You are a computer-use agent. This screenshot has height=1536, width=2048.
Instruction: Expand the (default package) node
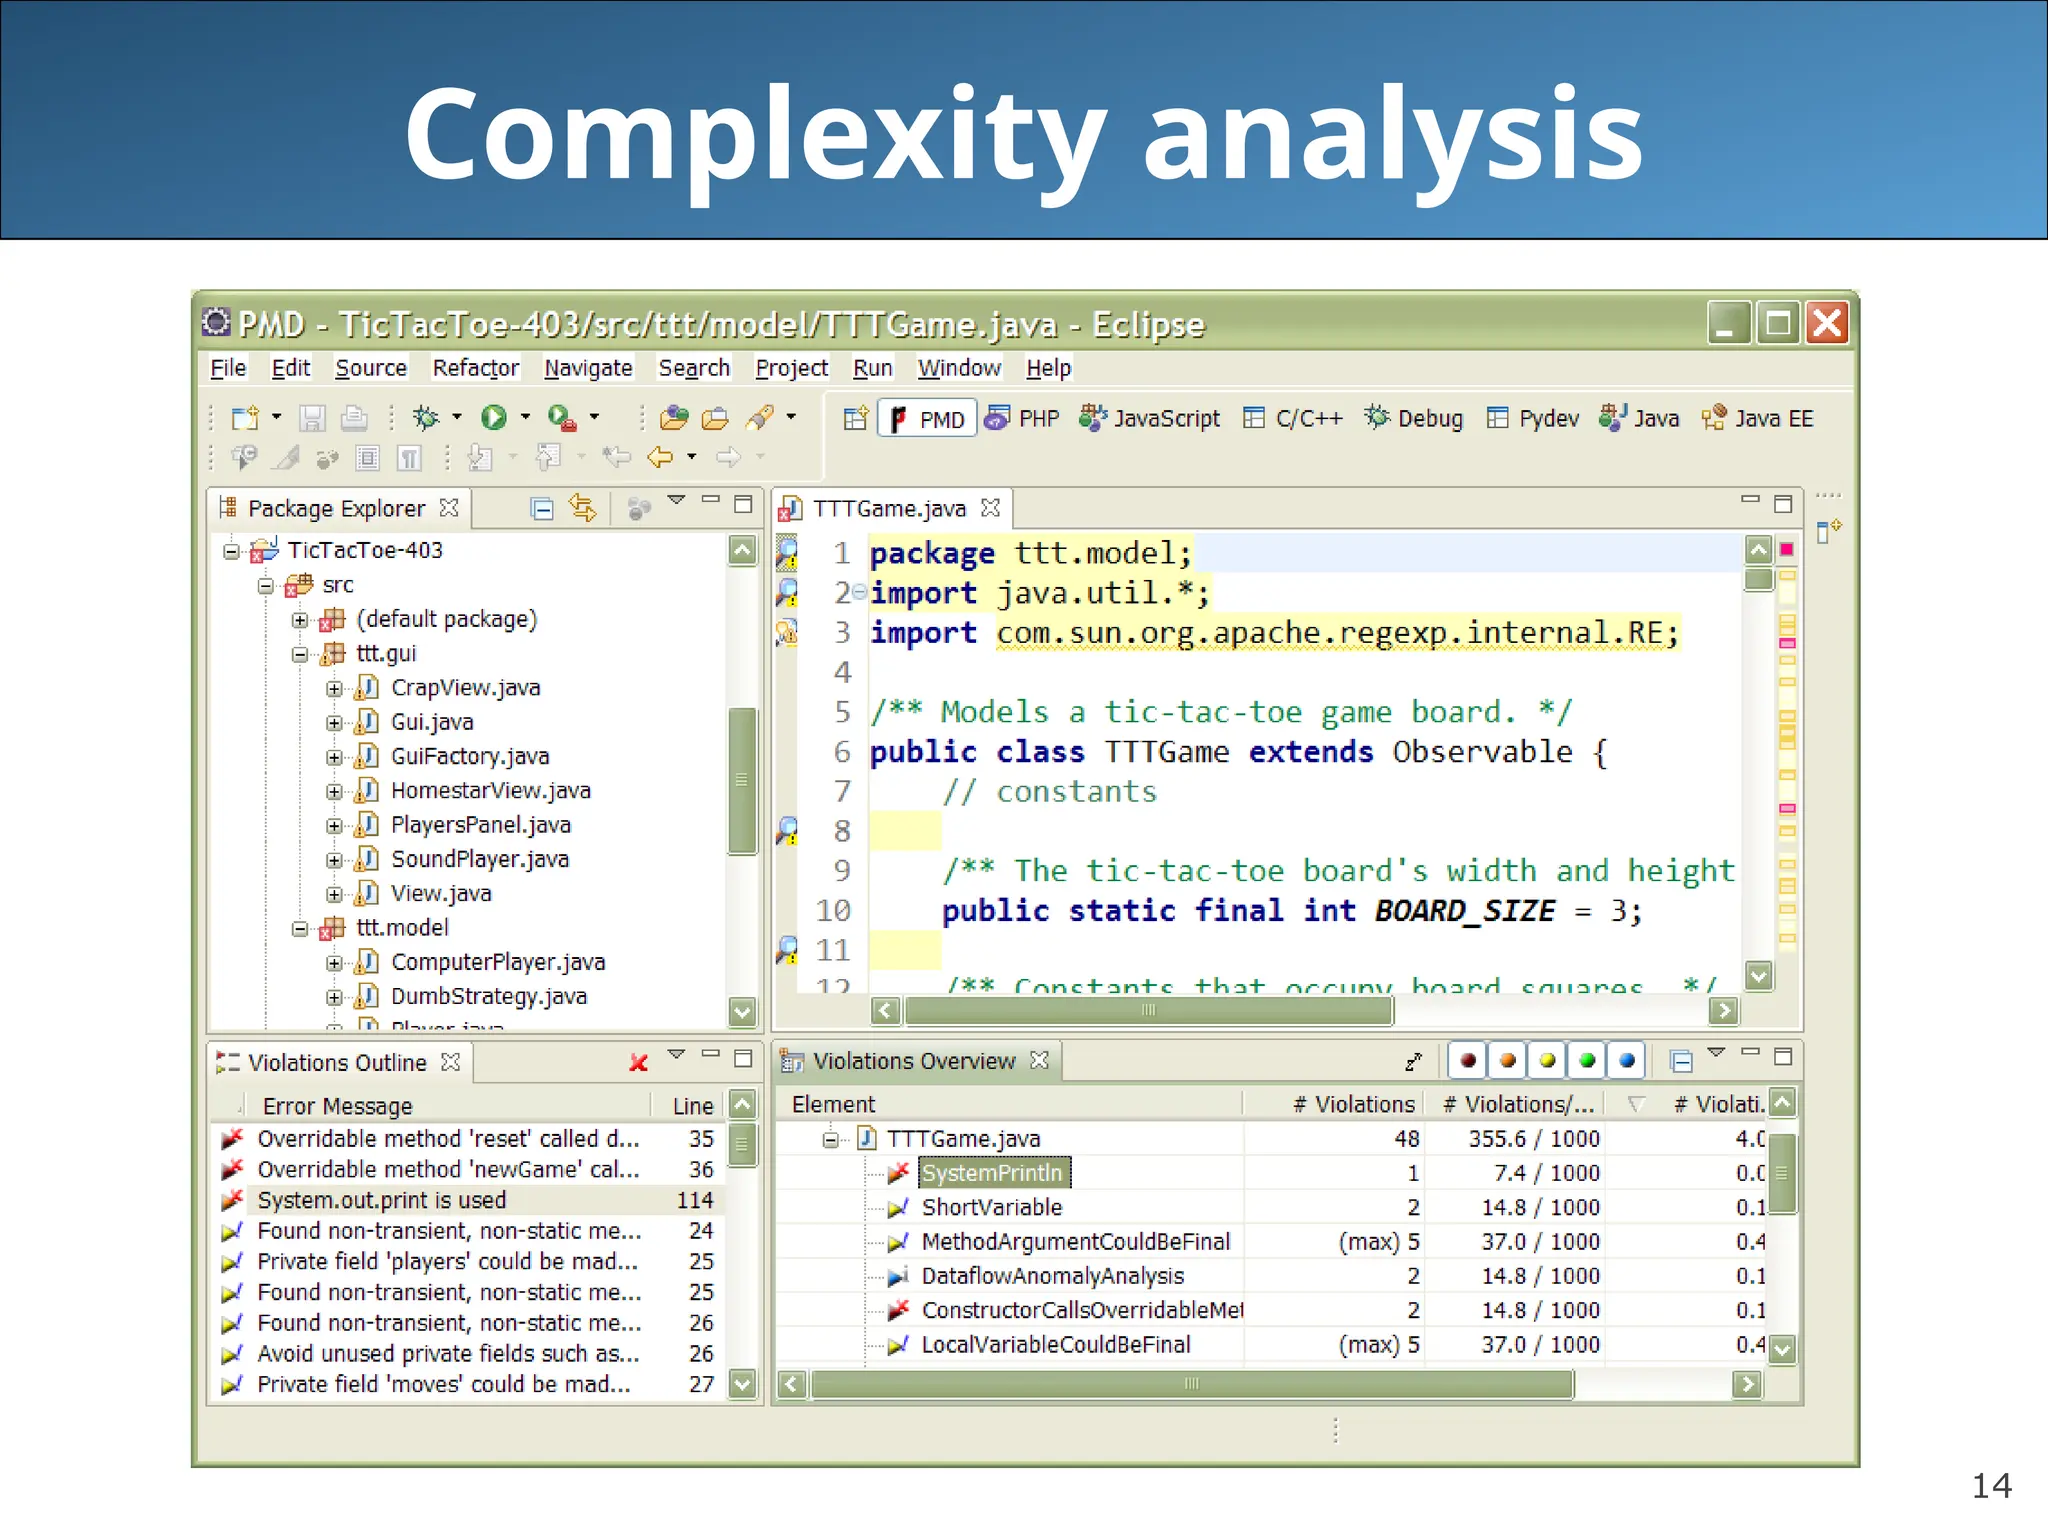pyautogui.click(x=300, y=620)
